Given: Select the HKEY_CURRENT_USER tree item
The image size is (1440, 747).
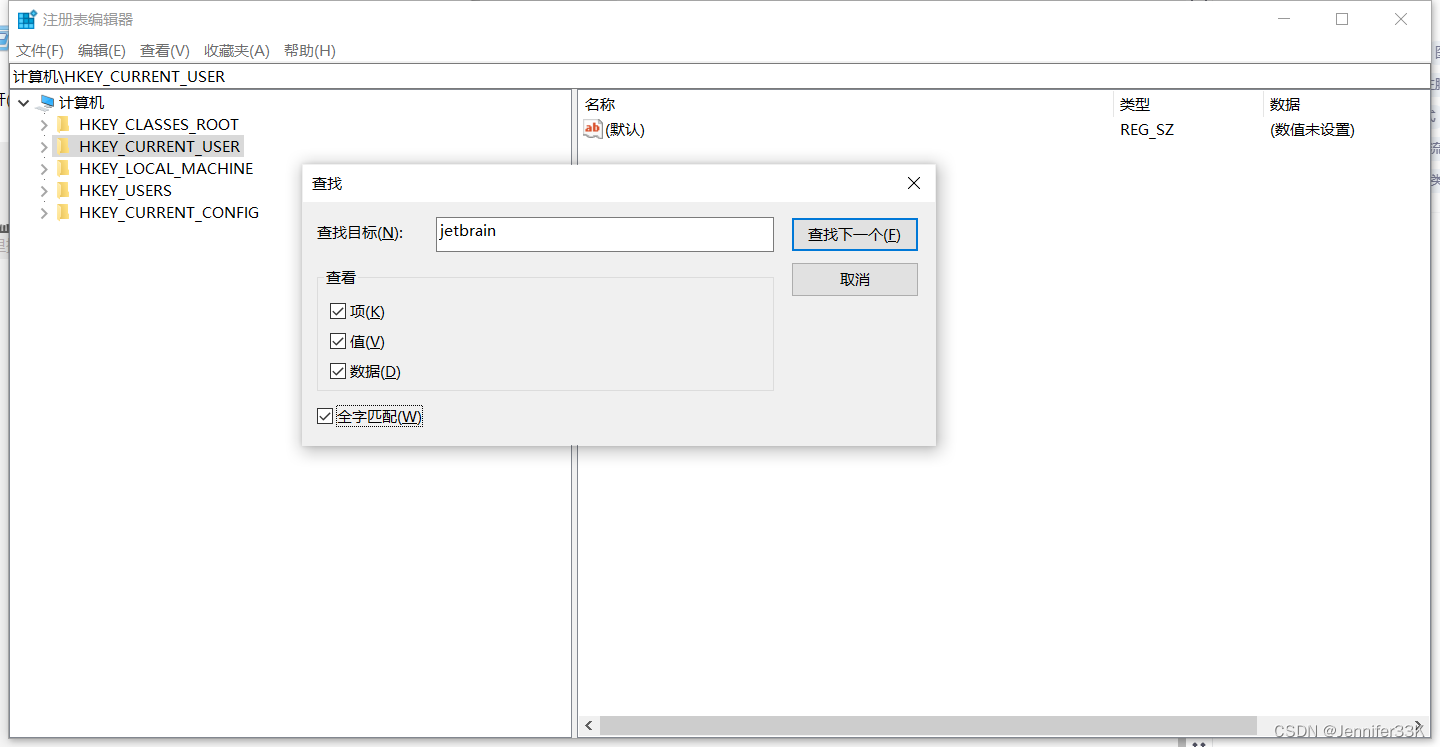Looking at the screenshot, I should [x=159, y=147].
